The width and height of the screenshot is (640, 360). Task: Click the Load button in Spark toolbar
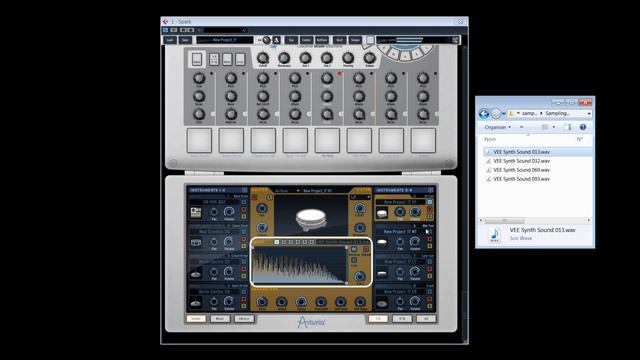pyautogui.click(x=170, y=40)
